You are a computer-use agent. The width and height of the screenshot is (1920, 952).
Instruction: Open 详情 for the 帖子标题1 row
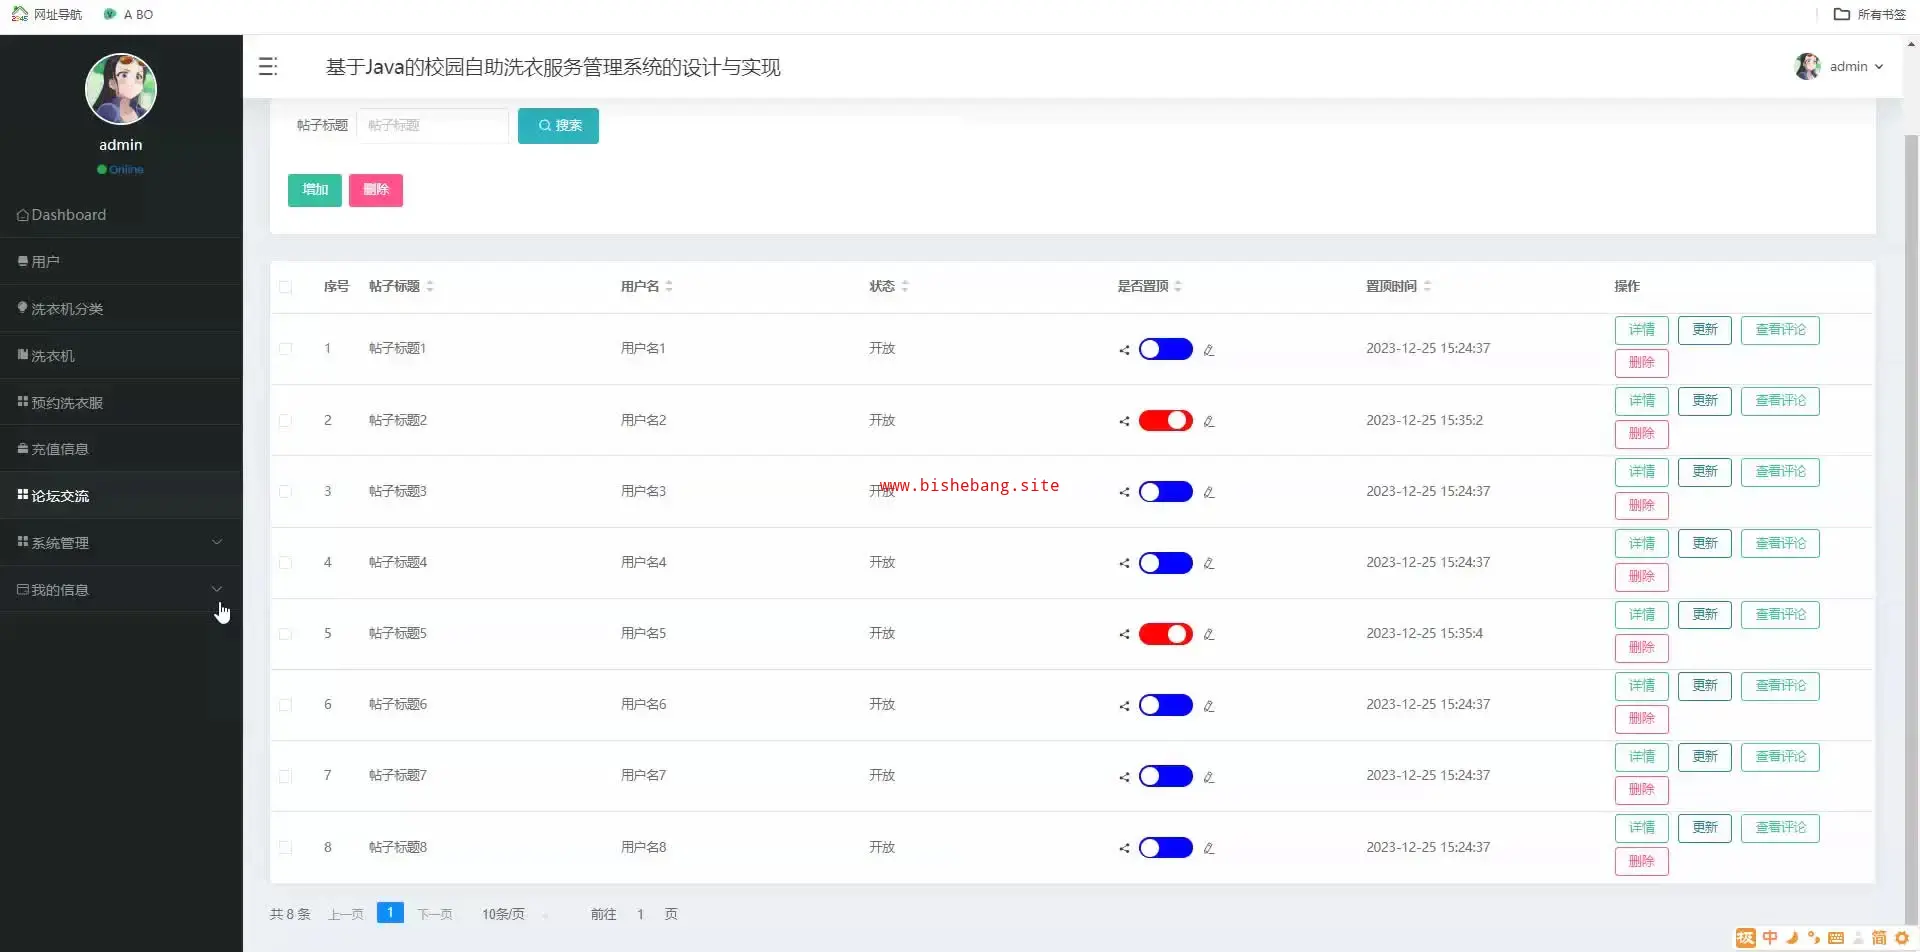point(1642,330)
